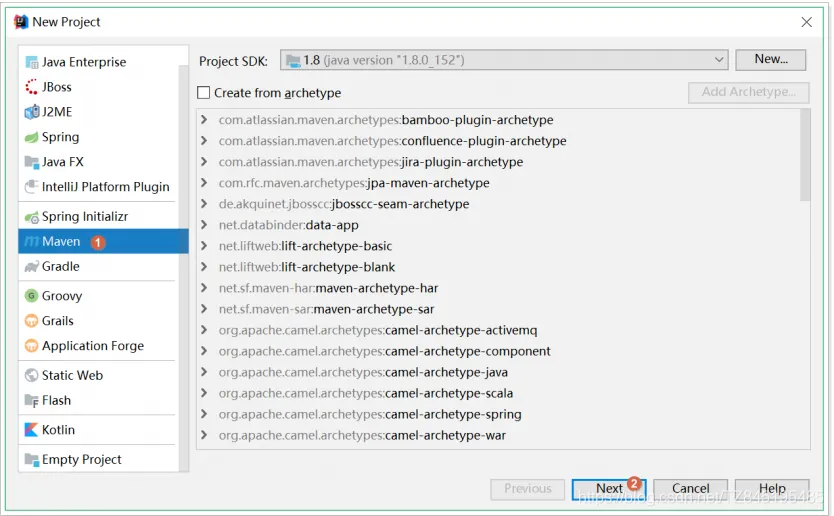Select camel-archetype-scala row text

(x=366, y=393)
